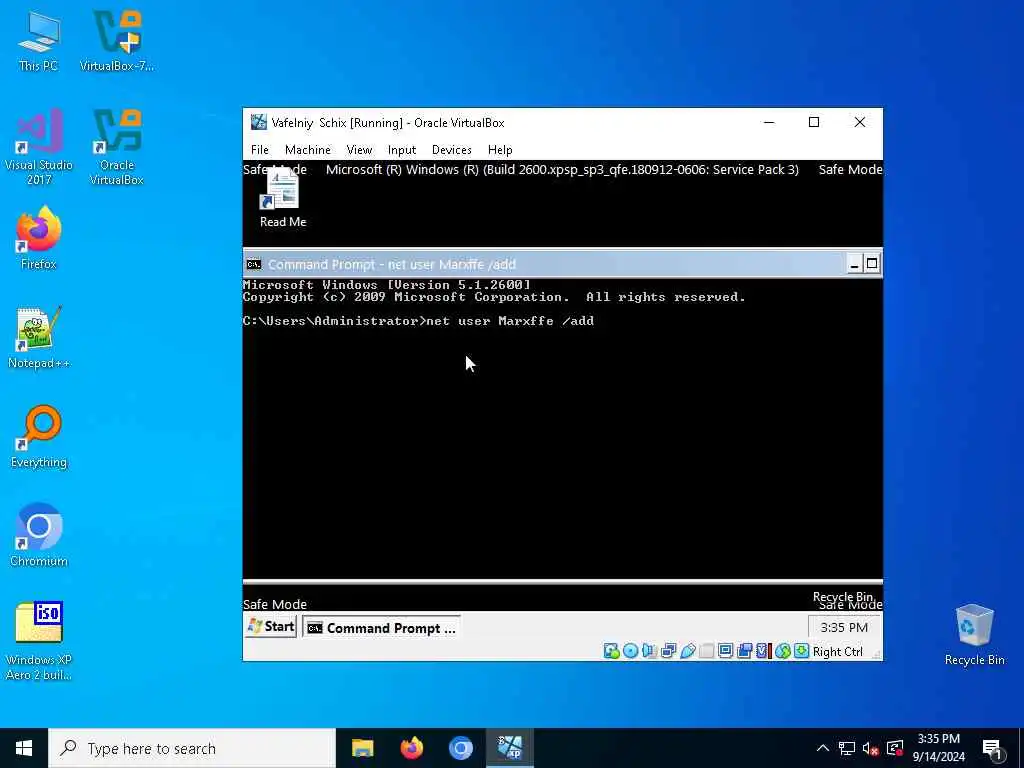Screen dimensions: 1024x768
Task: Click the VirtualBox window title bar icon
Action: [x=259, y=122]
